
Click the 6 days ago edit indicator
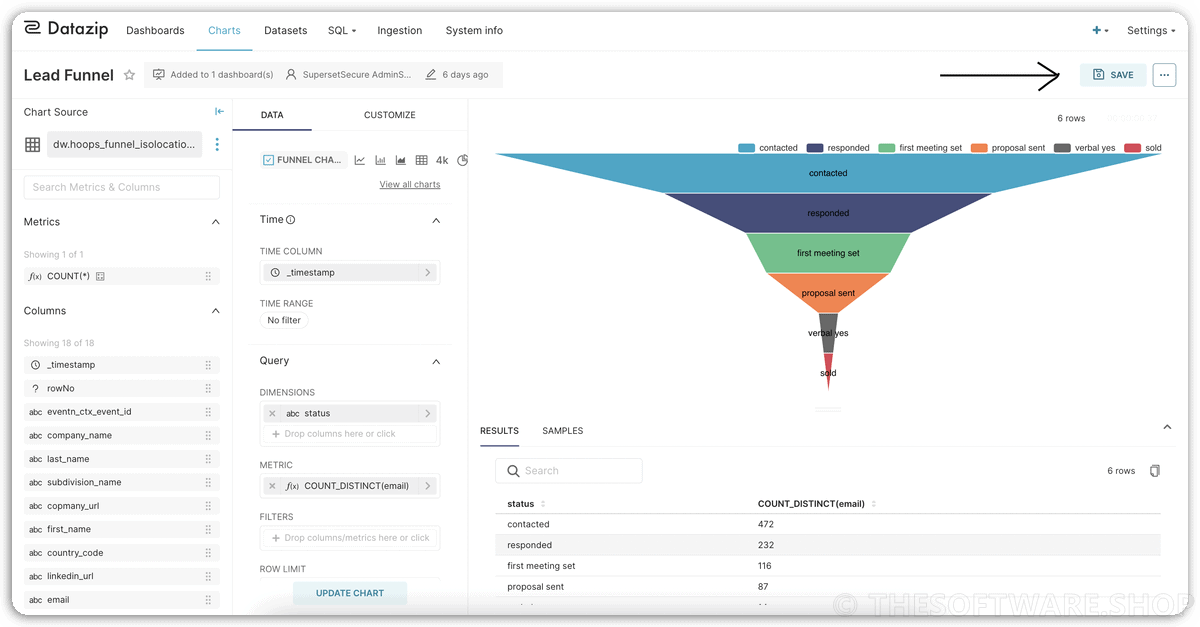(x=457, y=75)
